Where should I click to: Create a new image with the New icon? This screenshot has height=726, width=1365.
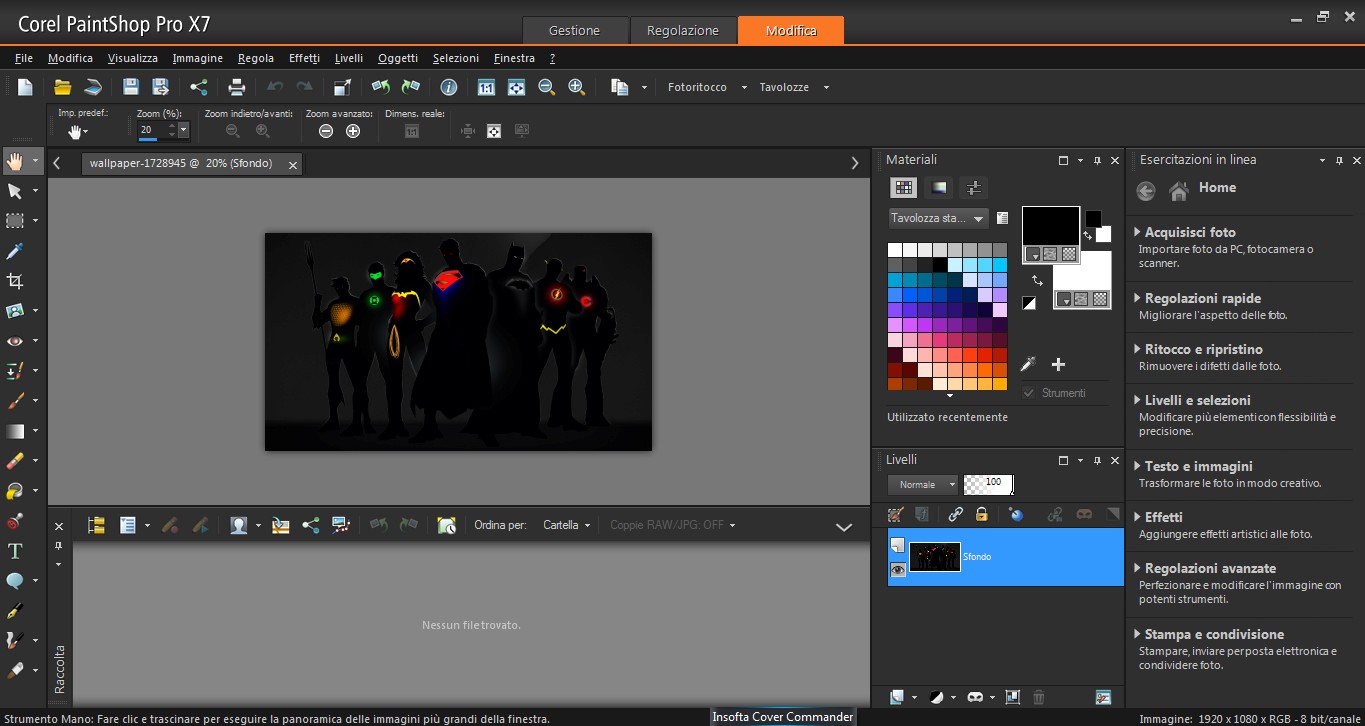[25, 87]
